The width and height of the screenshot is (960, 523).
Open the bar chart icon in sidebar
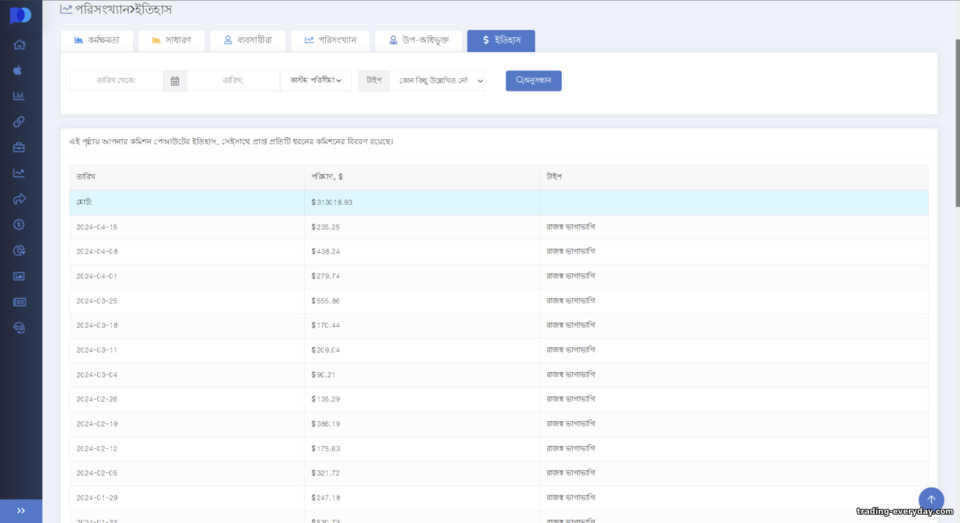19,96
